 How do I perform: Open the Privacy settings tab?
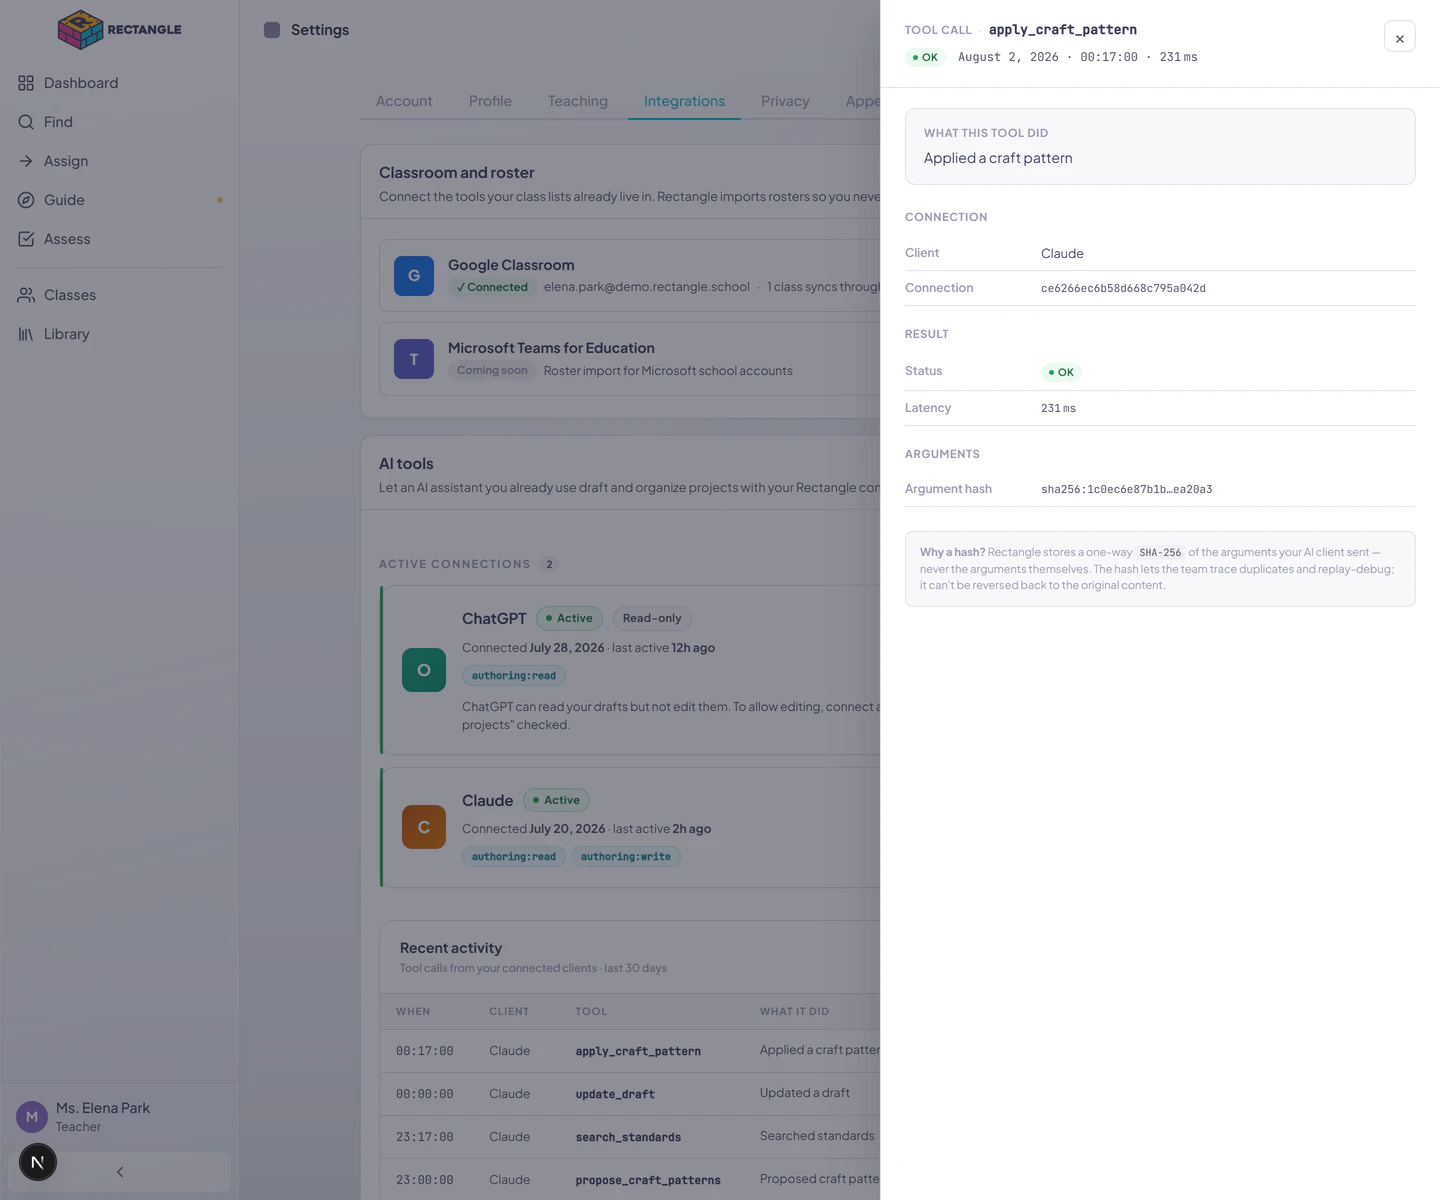tap(785, 101)
